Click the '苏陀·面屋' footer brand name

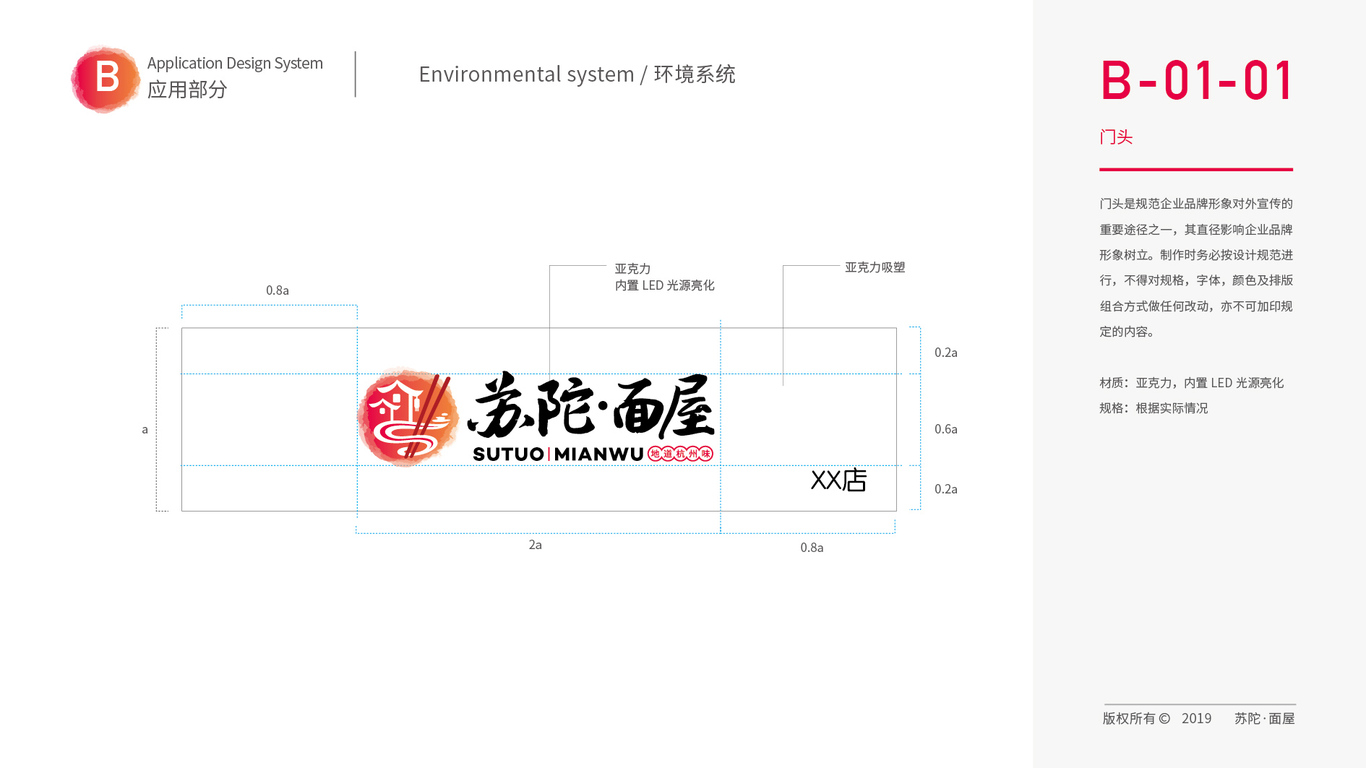tap(1265, 718)
